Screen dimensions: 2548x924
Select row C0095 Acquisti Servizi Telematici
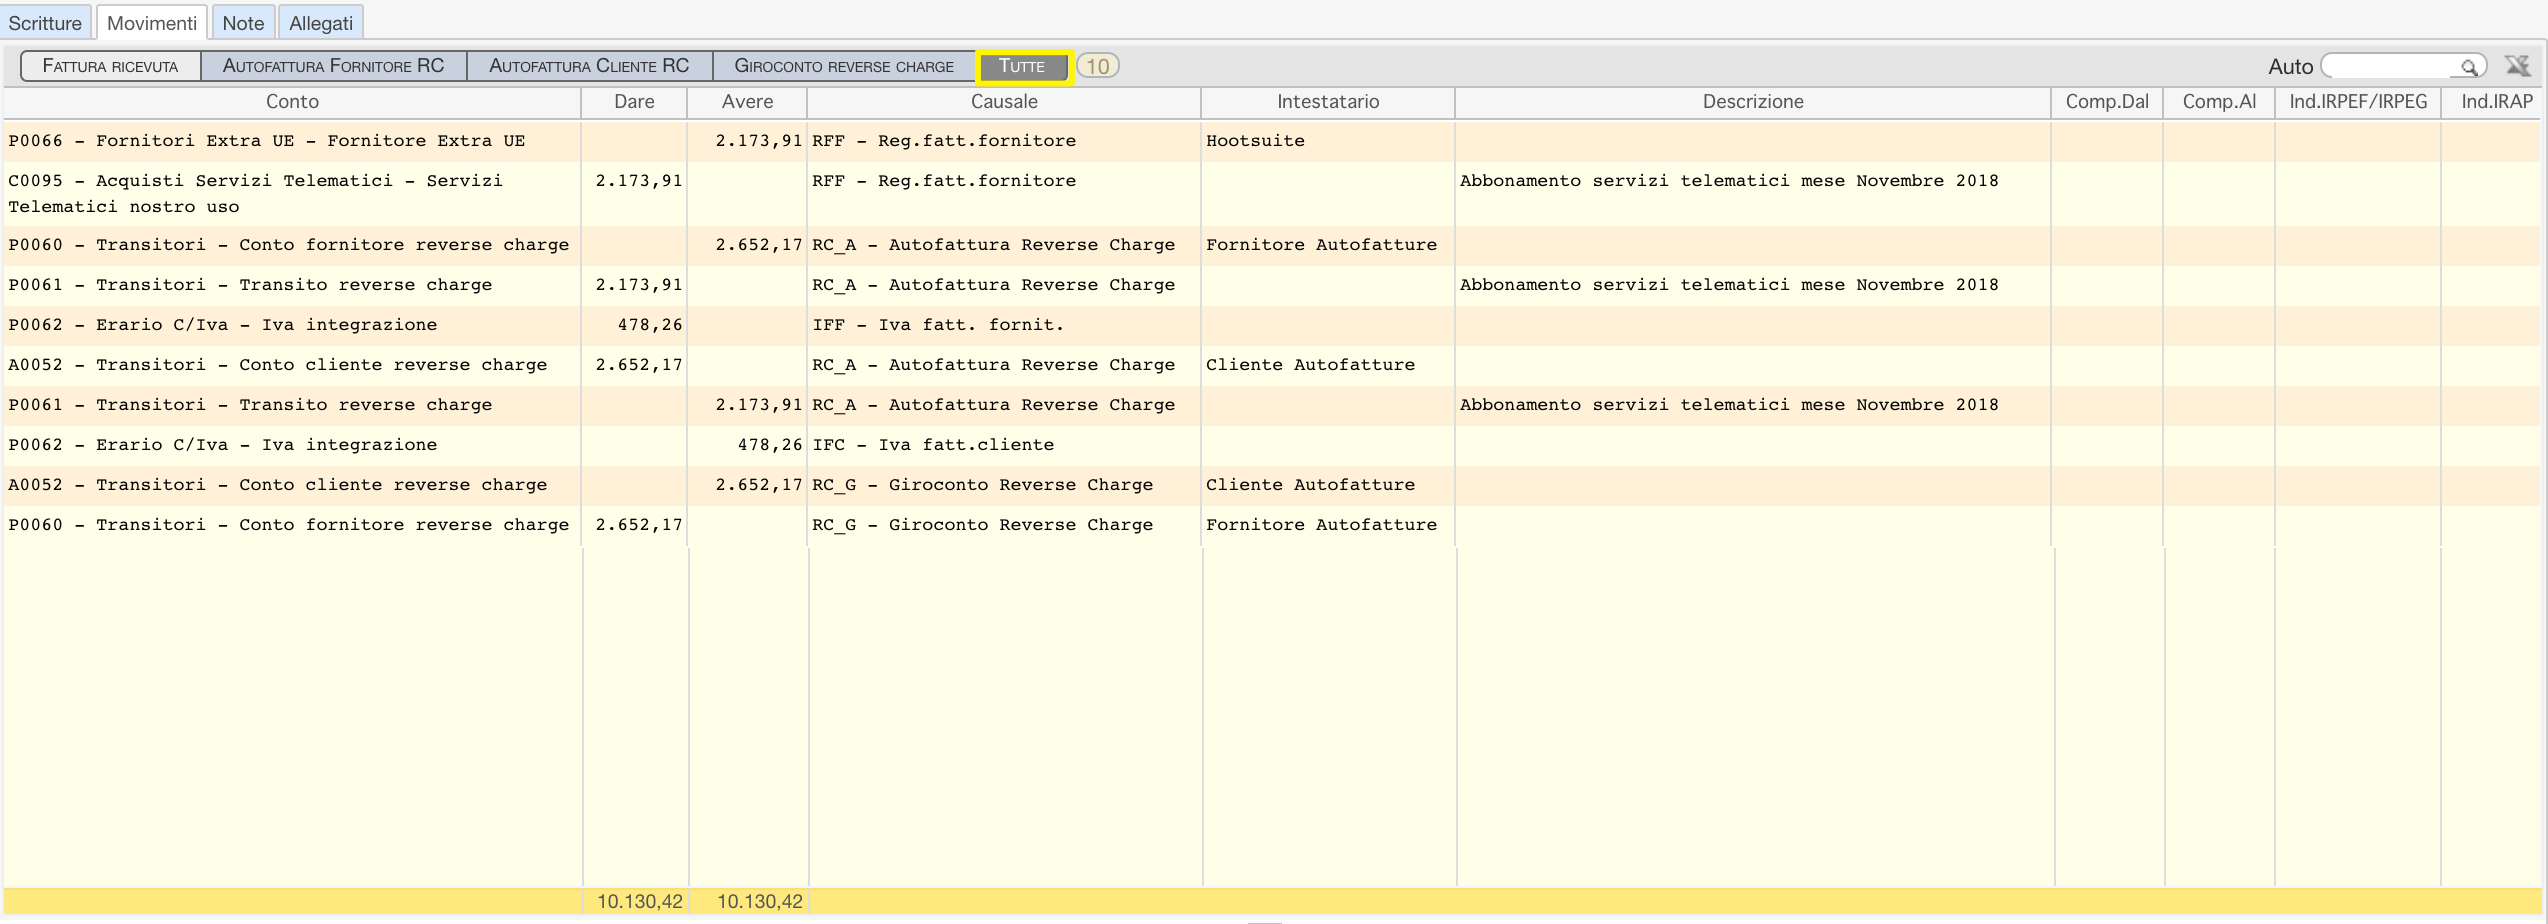pos(1272,194)
